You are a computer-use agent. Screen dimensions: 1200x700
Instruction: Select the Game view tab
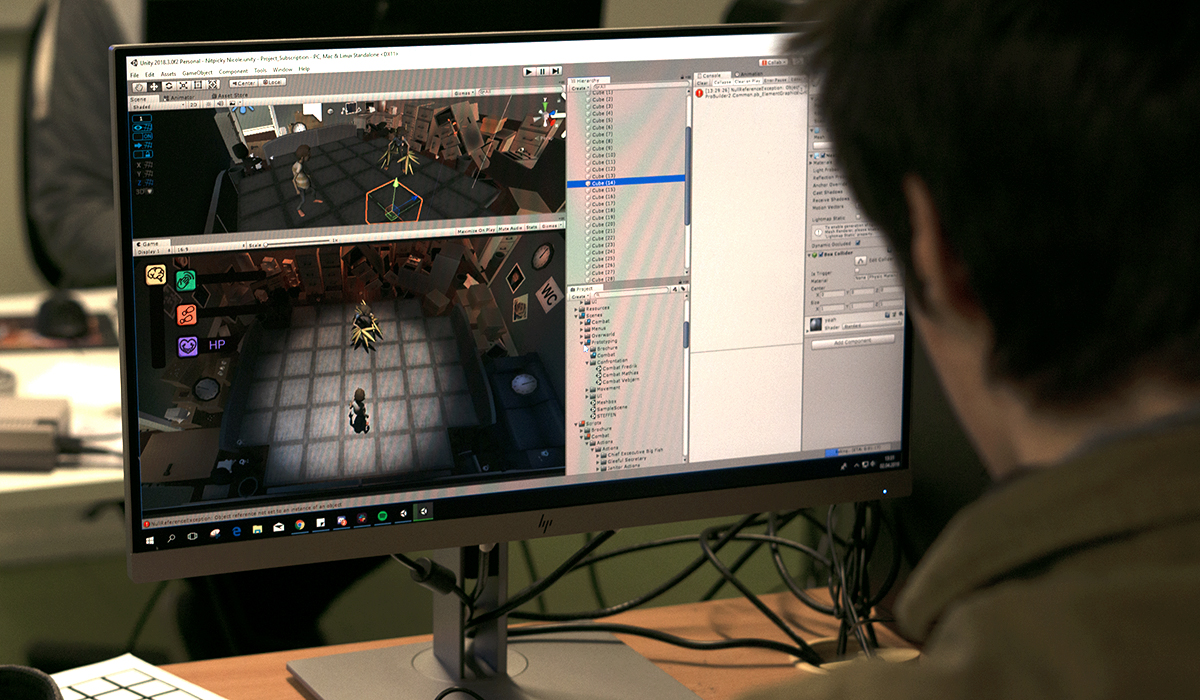tap(150, 244)
